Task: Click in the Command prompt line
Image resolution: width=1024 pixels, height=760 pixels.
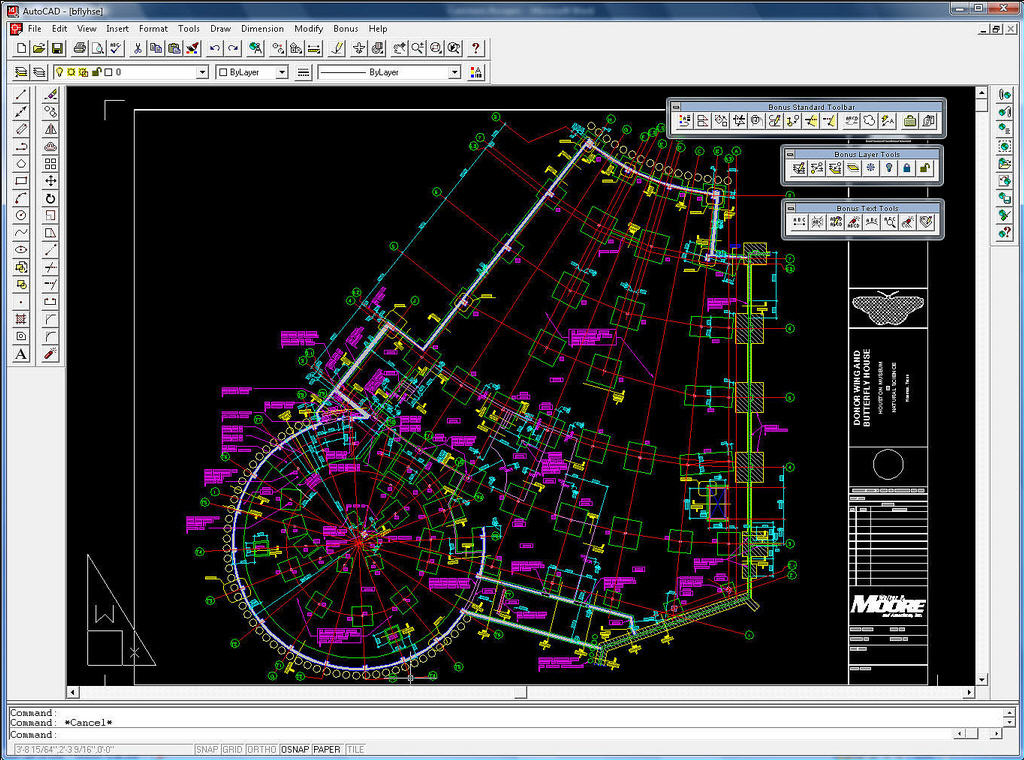Action: pyautogui.click(x=480, y=735)
